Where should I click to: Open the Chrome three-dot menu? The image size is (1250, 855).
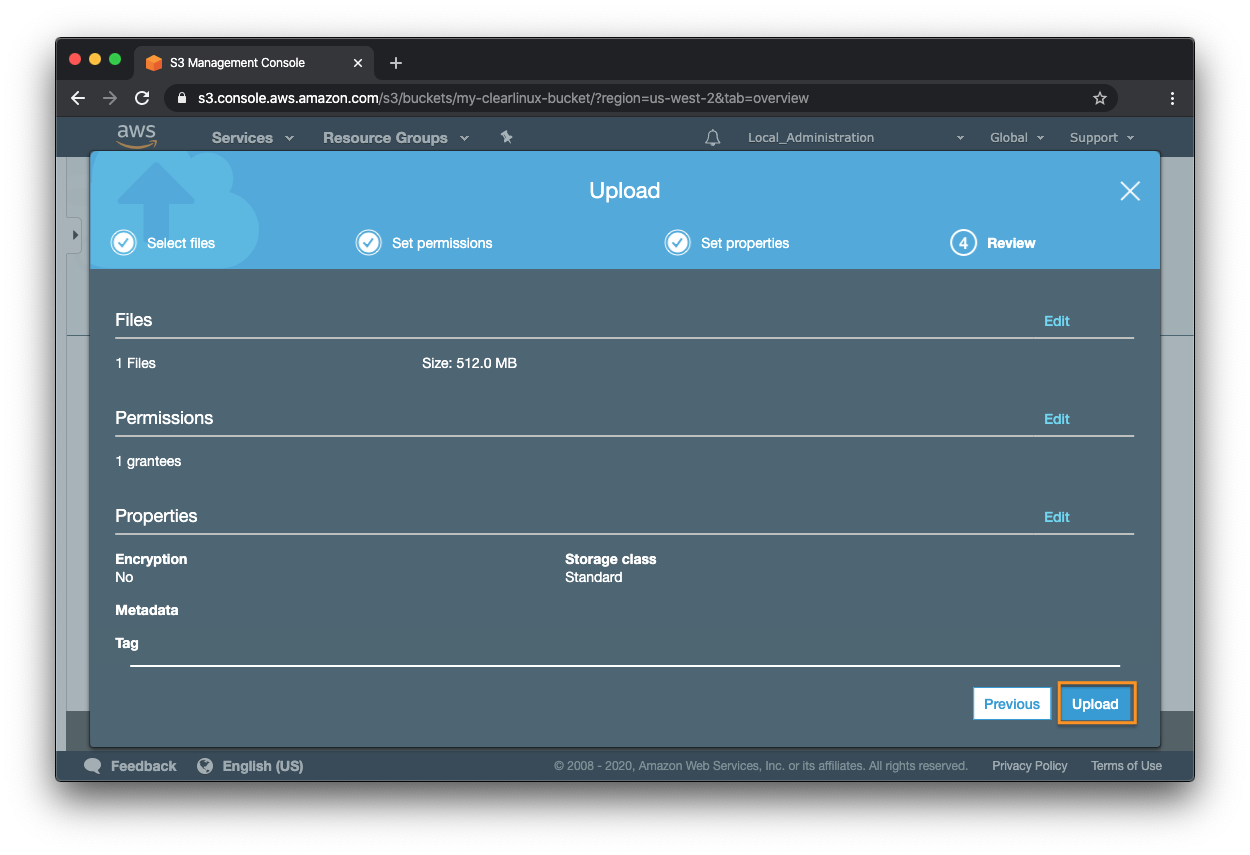point(1172,98)
